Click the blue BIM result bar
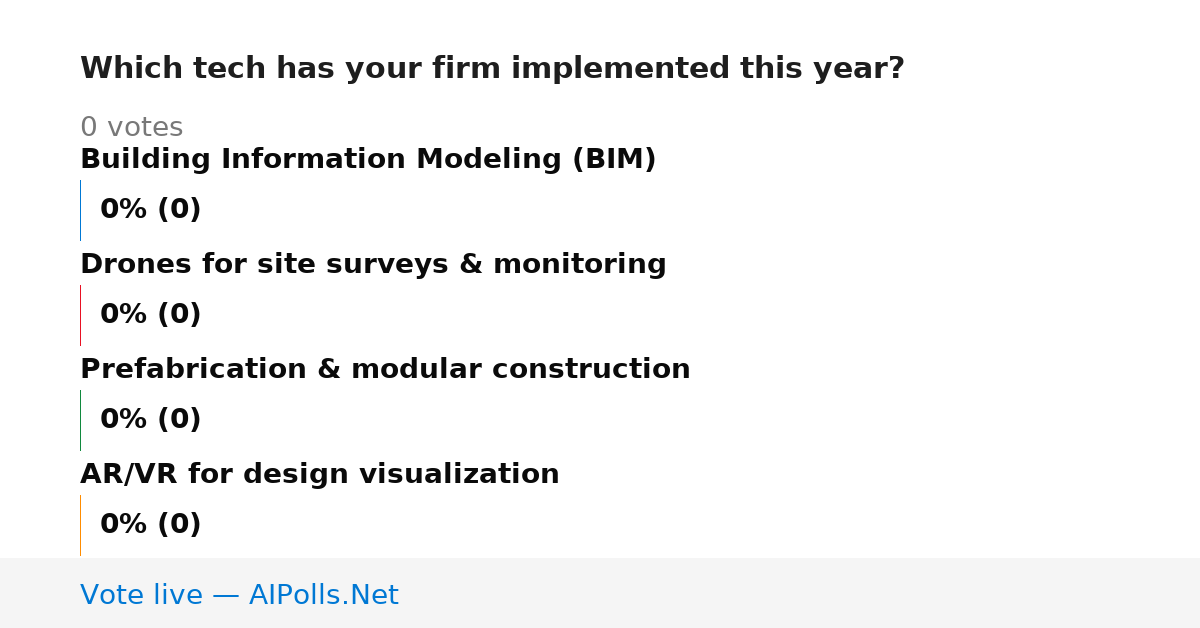Screen dimensions: 1200x628 [80, 210]
